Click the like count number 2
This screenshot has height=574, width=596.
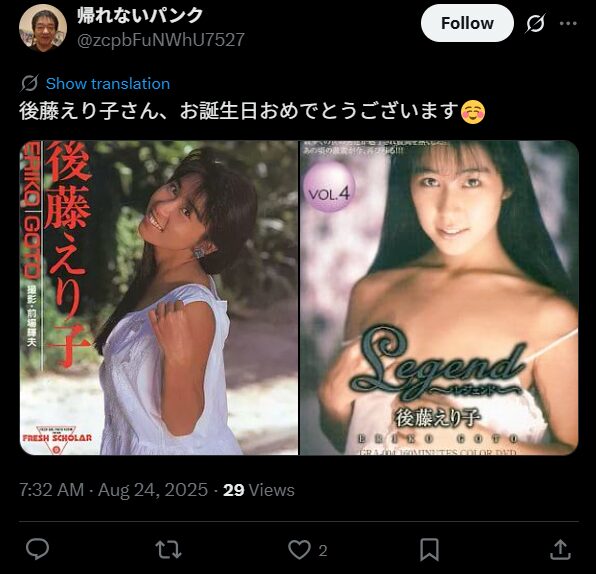click(323, 550)
